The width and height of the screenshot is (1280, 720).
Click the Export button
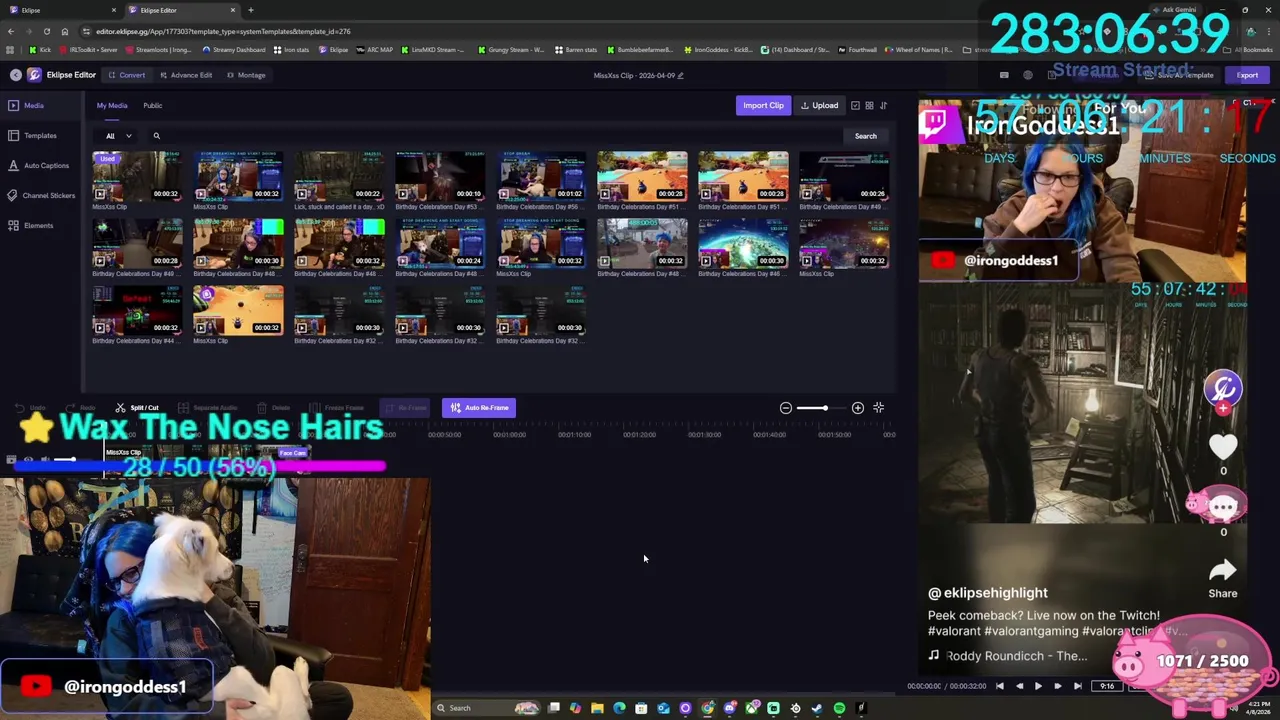pyautogui.click(x=1247, y=75)
